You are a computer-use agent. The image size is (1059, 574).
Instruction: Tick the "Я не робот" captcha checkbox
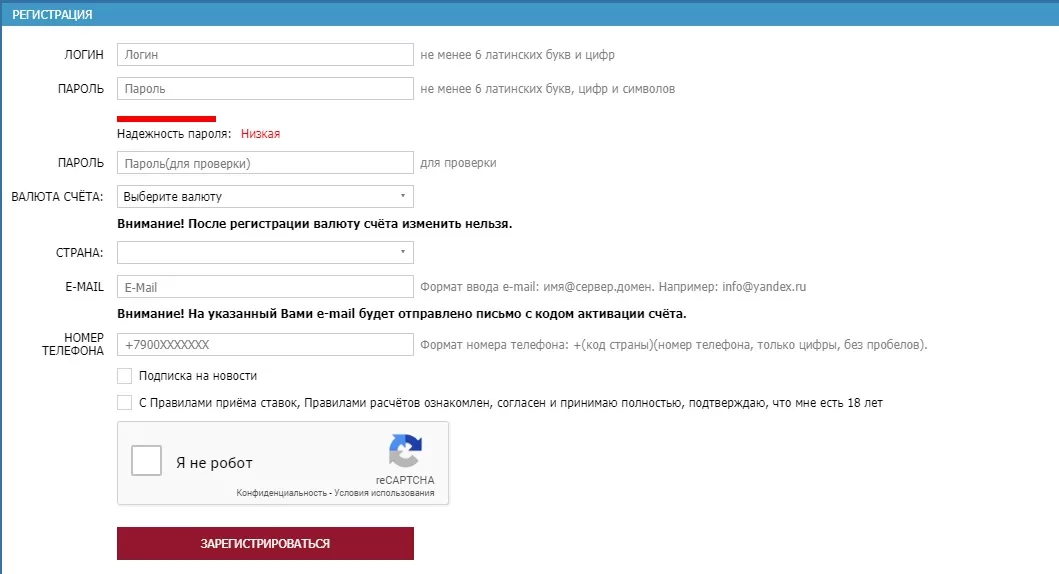147,462
